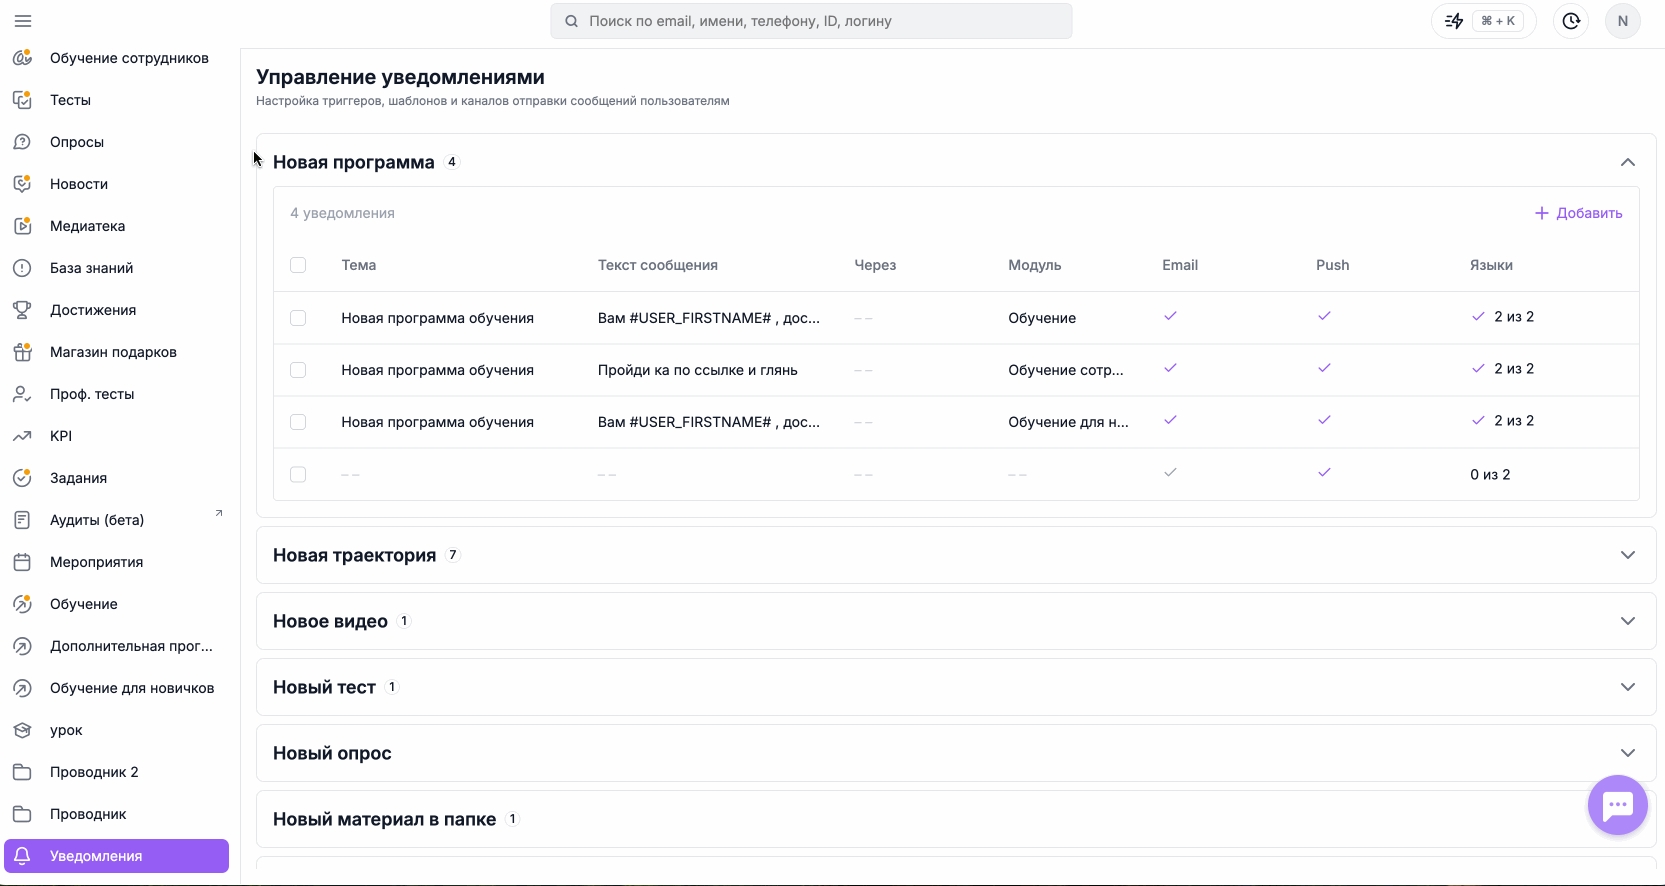Viewport: 1665px width, 886px height.
Task: Click the Магазин подарков gift icon
Action: [22, 352]
